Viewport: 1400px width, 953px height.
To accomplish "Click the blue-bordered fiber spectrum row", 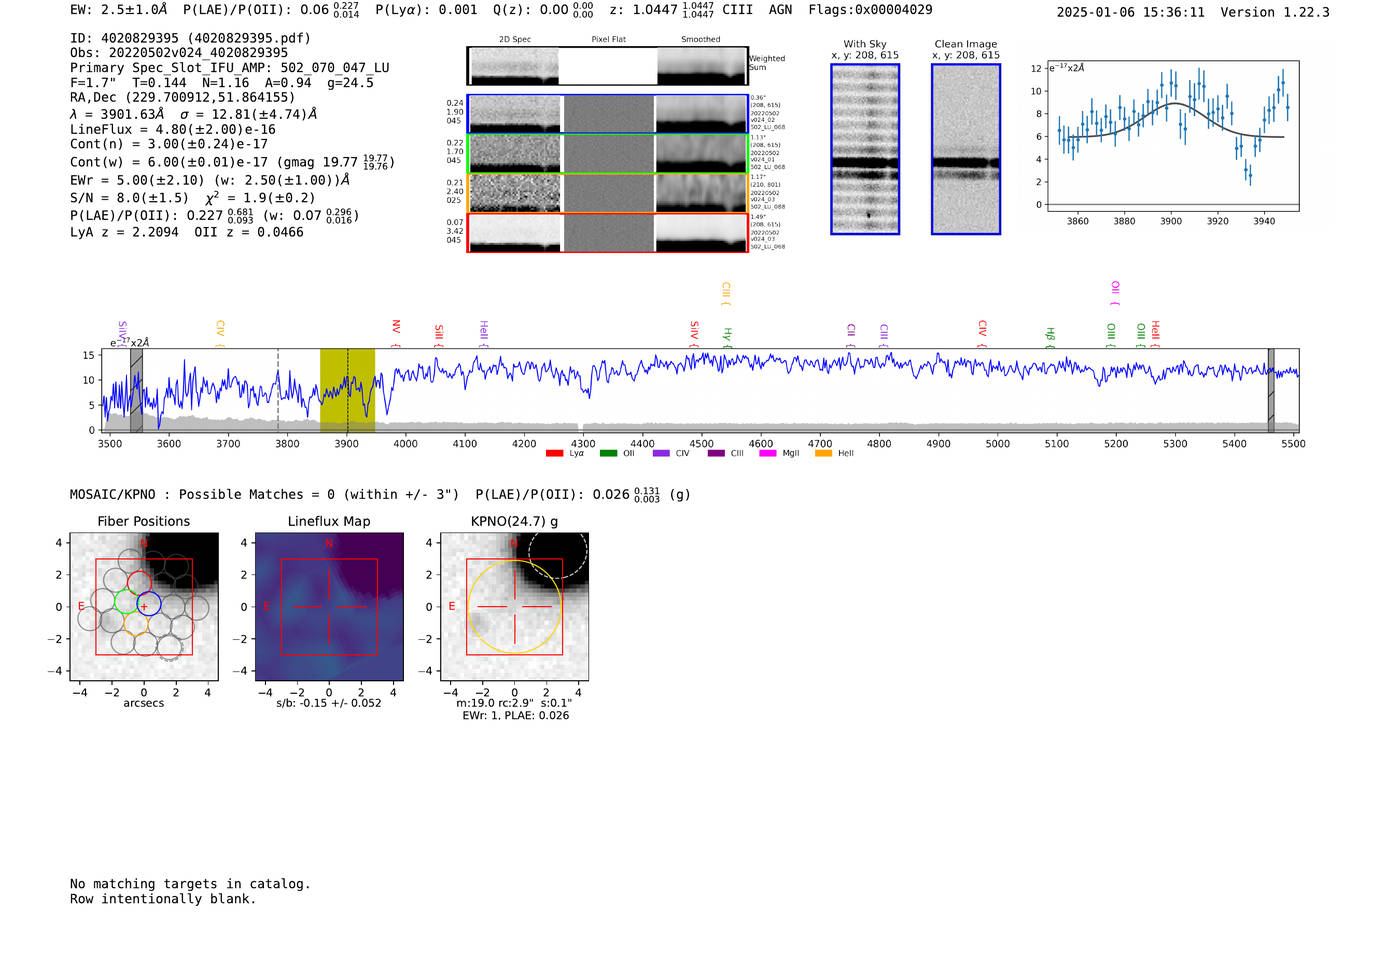I will click(x=607, y=114).
